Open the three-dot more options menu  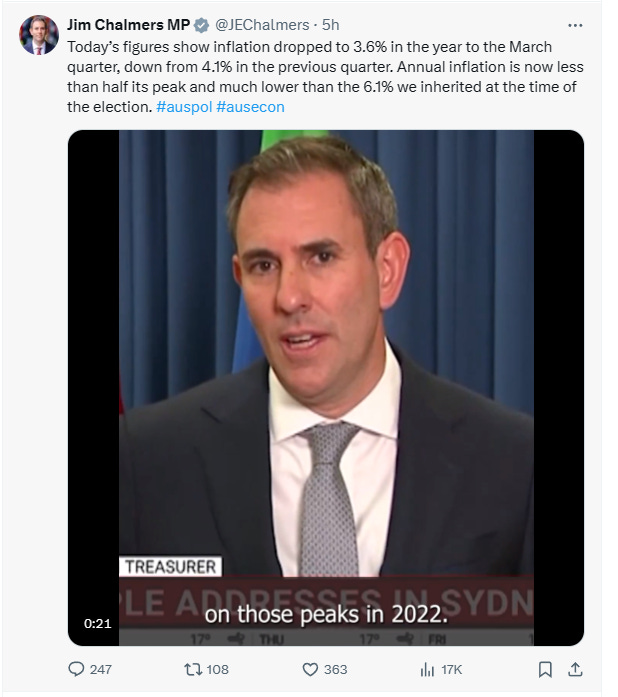point(575,25)
